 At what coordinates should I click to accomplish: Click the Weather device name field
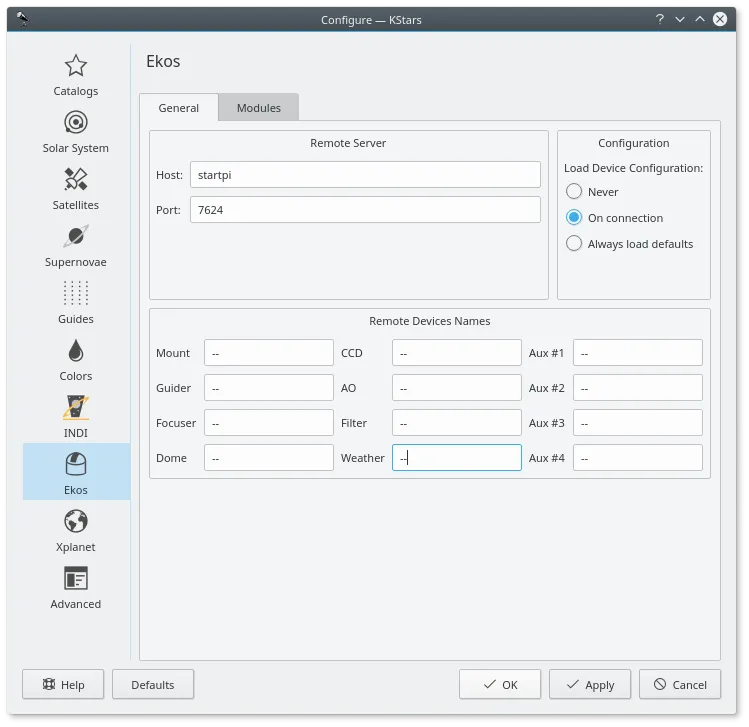click(x=457, y=458)
